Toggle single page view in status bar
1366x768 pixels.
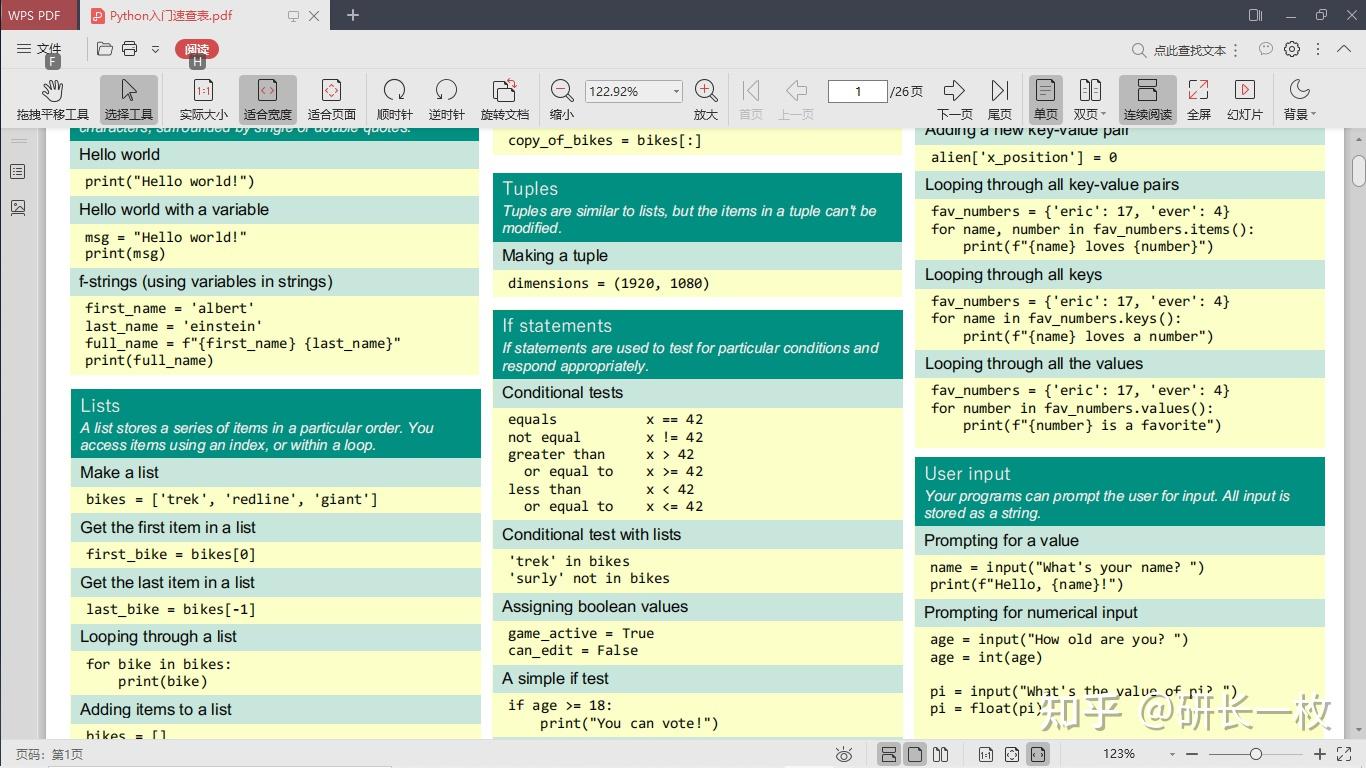coord(915,754)
